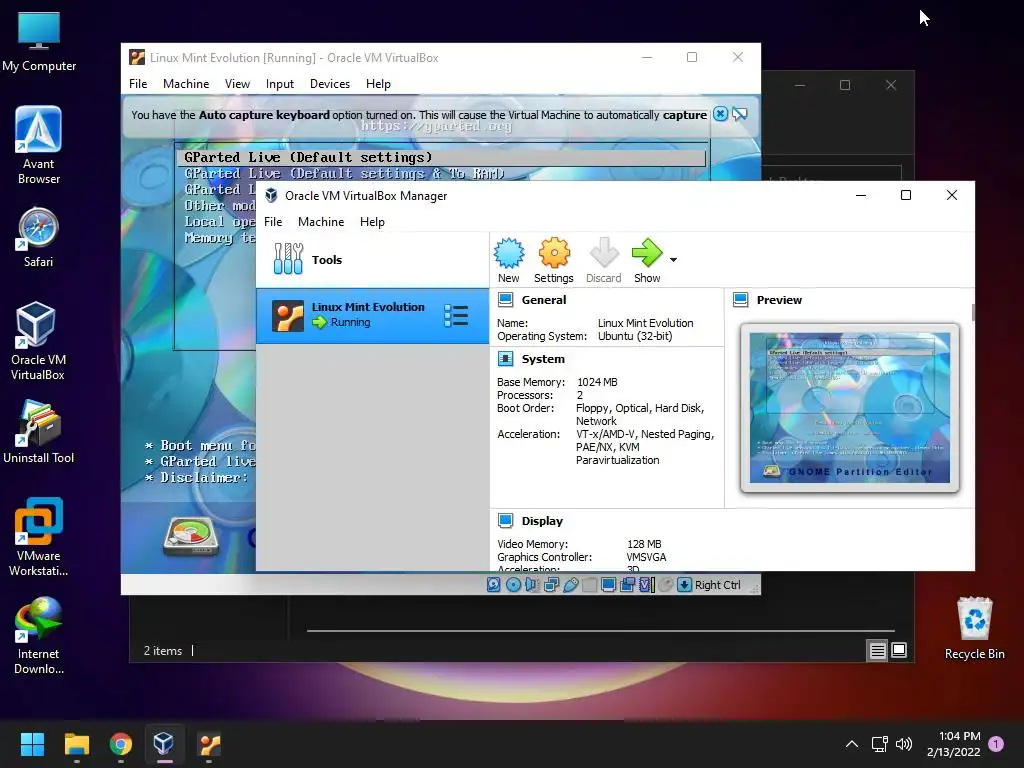Click the green Show arrow icon
1024x768 pixels.
(647, 253)
